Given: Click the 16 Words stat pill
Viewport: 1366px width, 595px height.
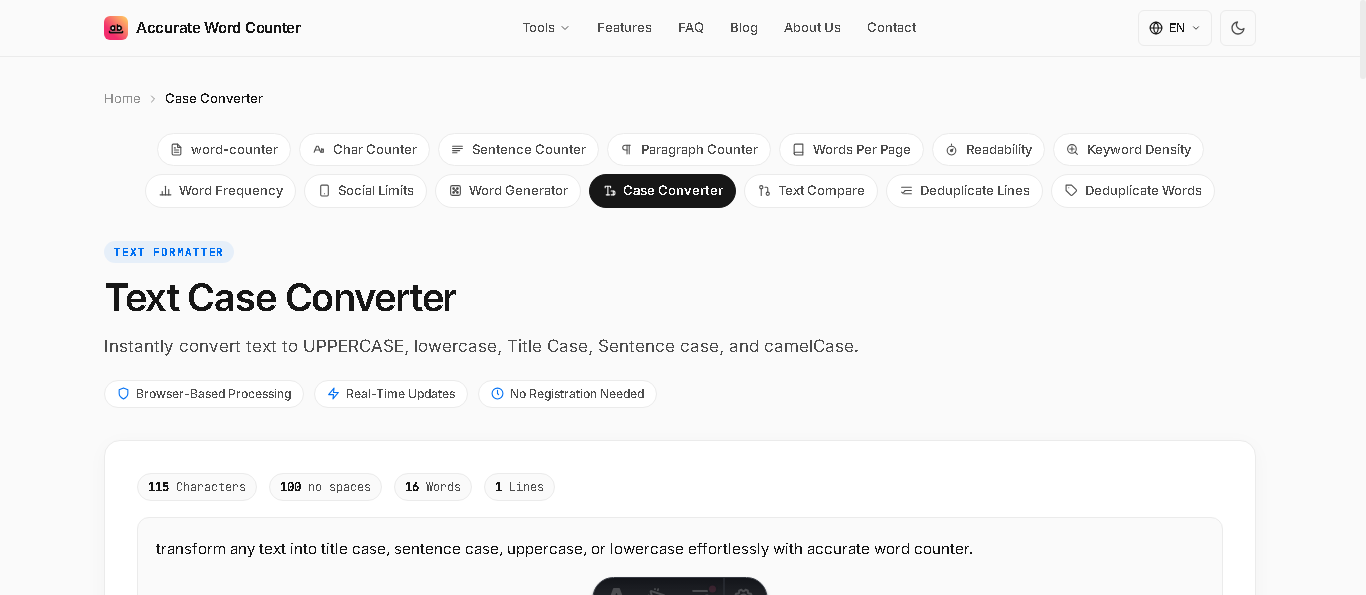Looking at the screenshot, I should (x=433, y=487).
